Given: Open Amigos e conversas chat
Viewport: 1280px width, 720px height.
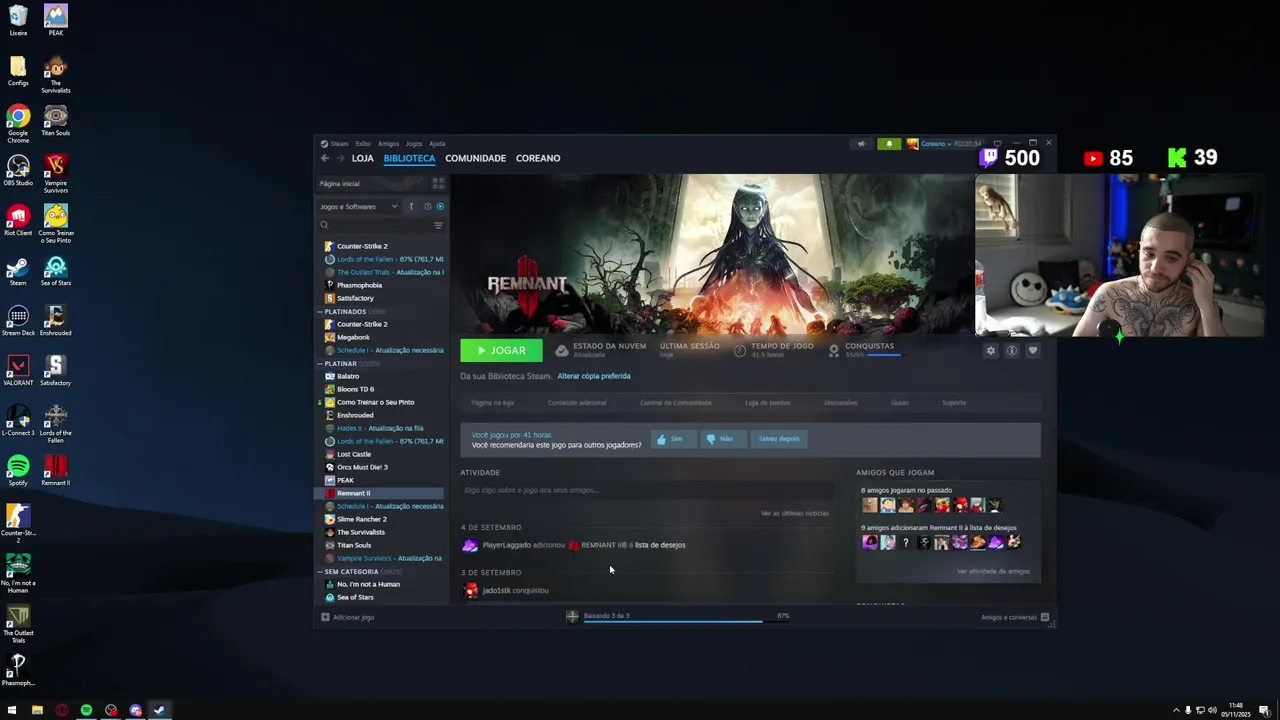Looking at the screenshot, I should point(1014,617).
